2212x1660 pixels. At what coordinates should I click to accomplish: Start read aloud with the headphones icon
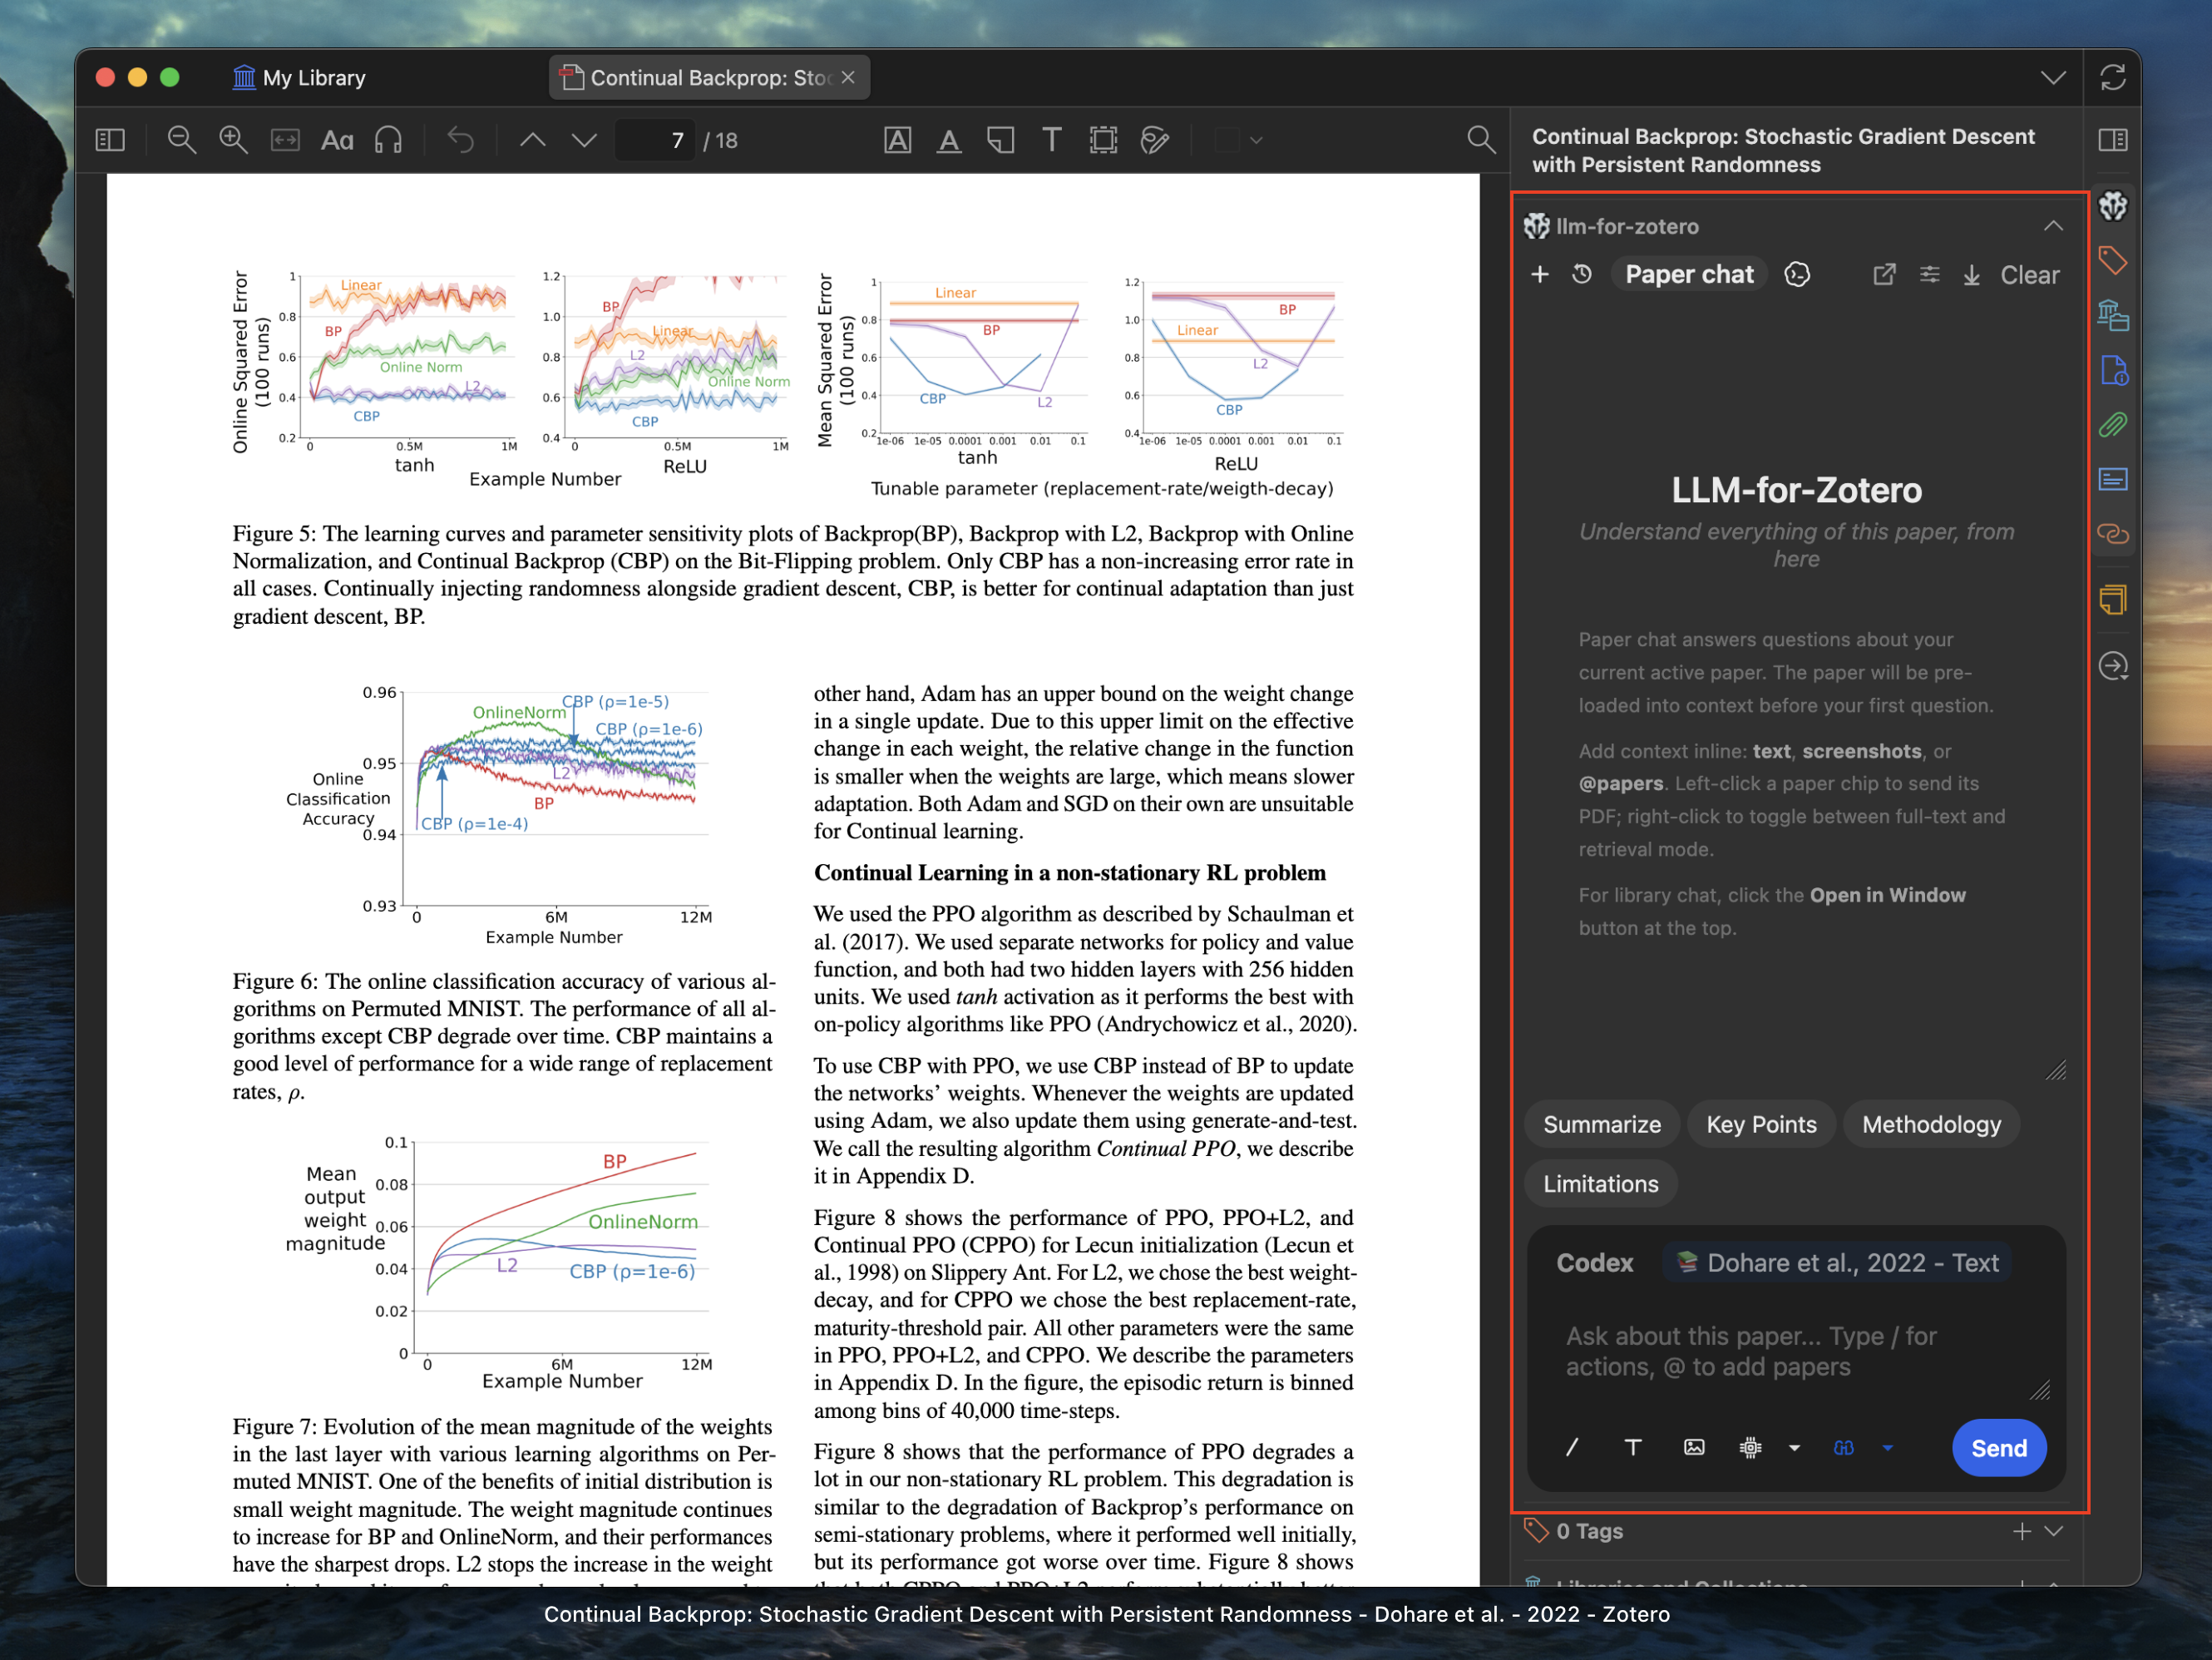coord(389,140)
